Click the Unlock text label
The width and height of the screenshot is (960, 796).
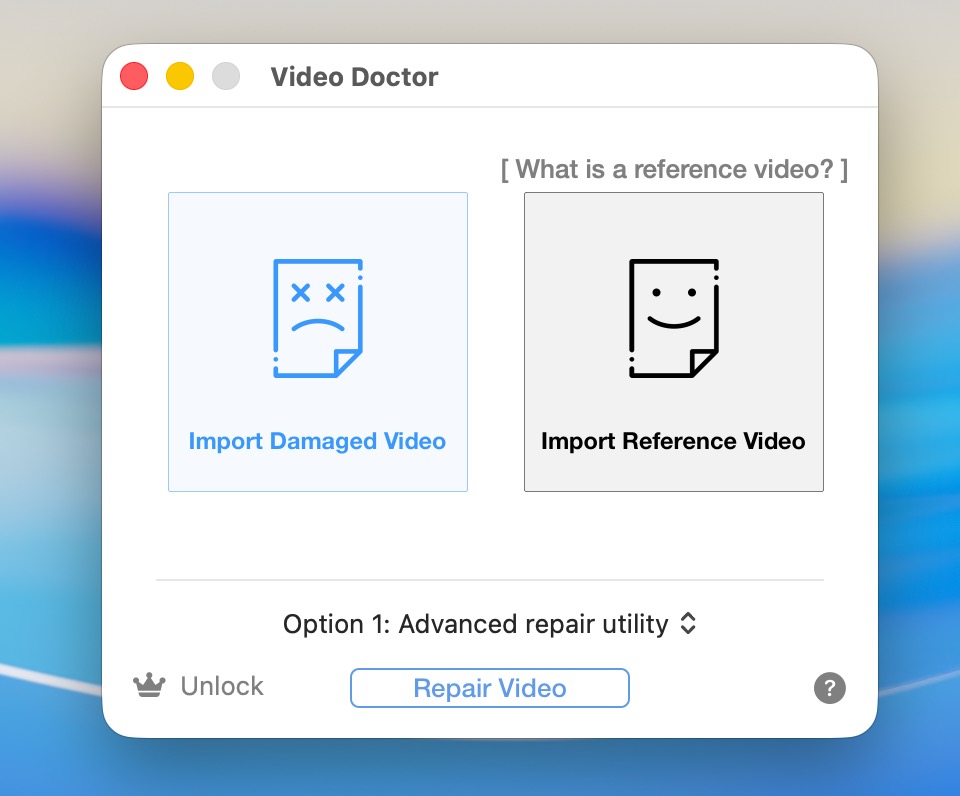tap(222, 686)
